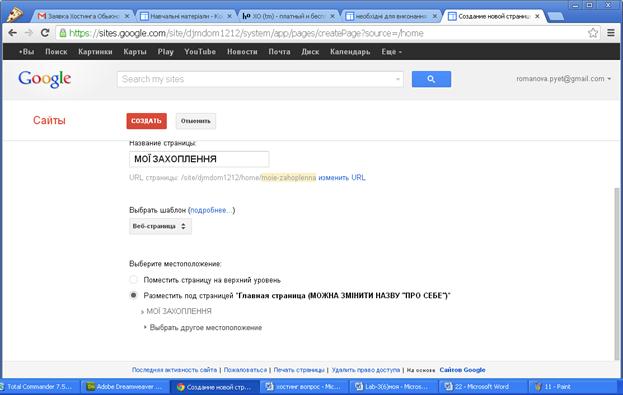Viewport: 623px width, 395px height.
Task: Open the Lab-3(6) Word document in taskbar
Action: (393, 387)
